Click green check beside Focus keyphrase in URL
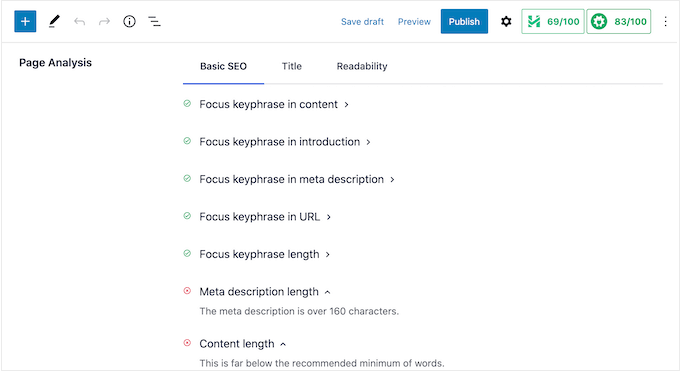Viewport: 680px width, 372px height. (187, 216)
